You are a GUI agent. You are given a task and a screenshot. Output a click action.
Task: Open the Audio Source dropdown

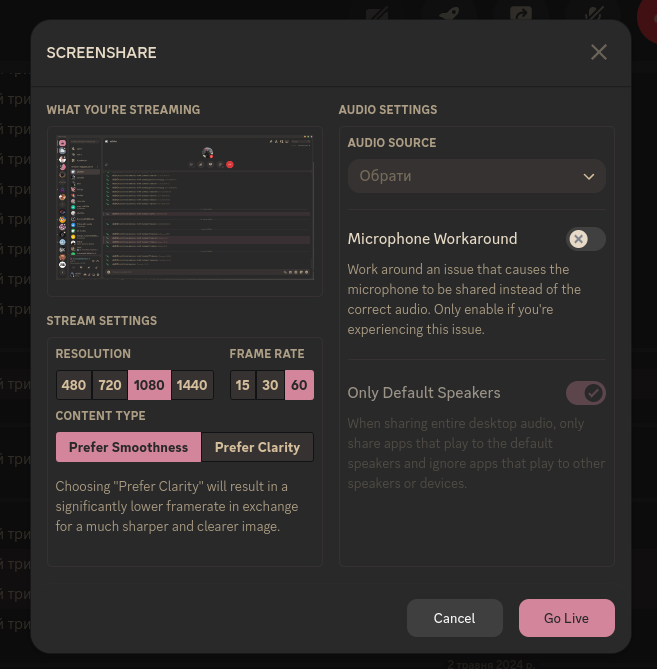click(476, 176)
